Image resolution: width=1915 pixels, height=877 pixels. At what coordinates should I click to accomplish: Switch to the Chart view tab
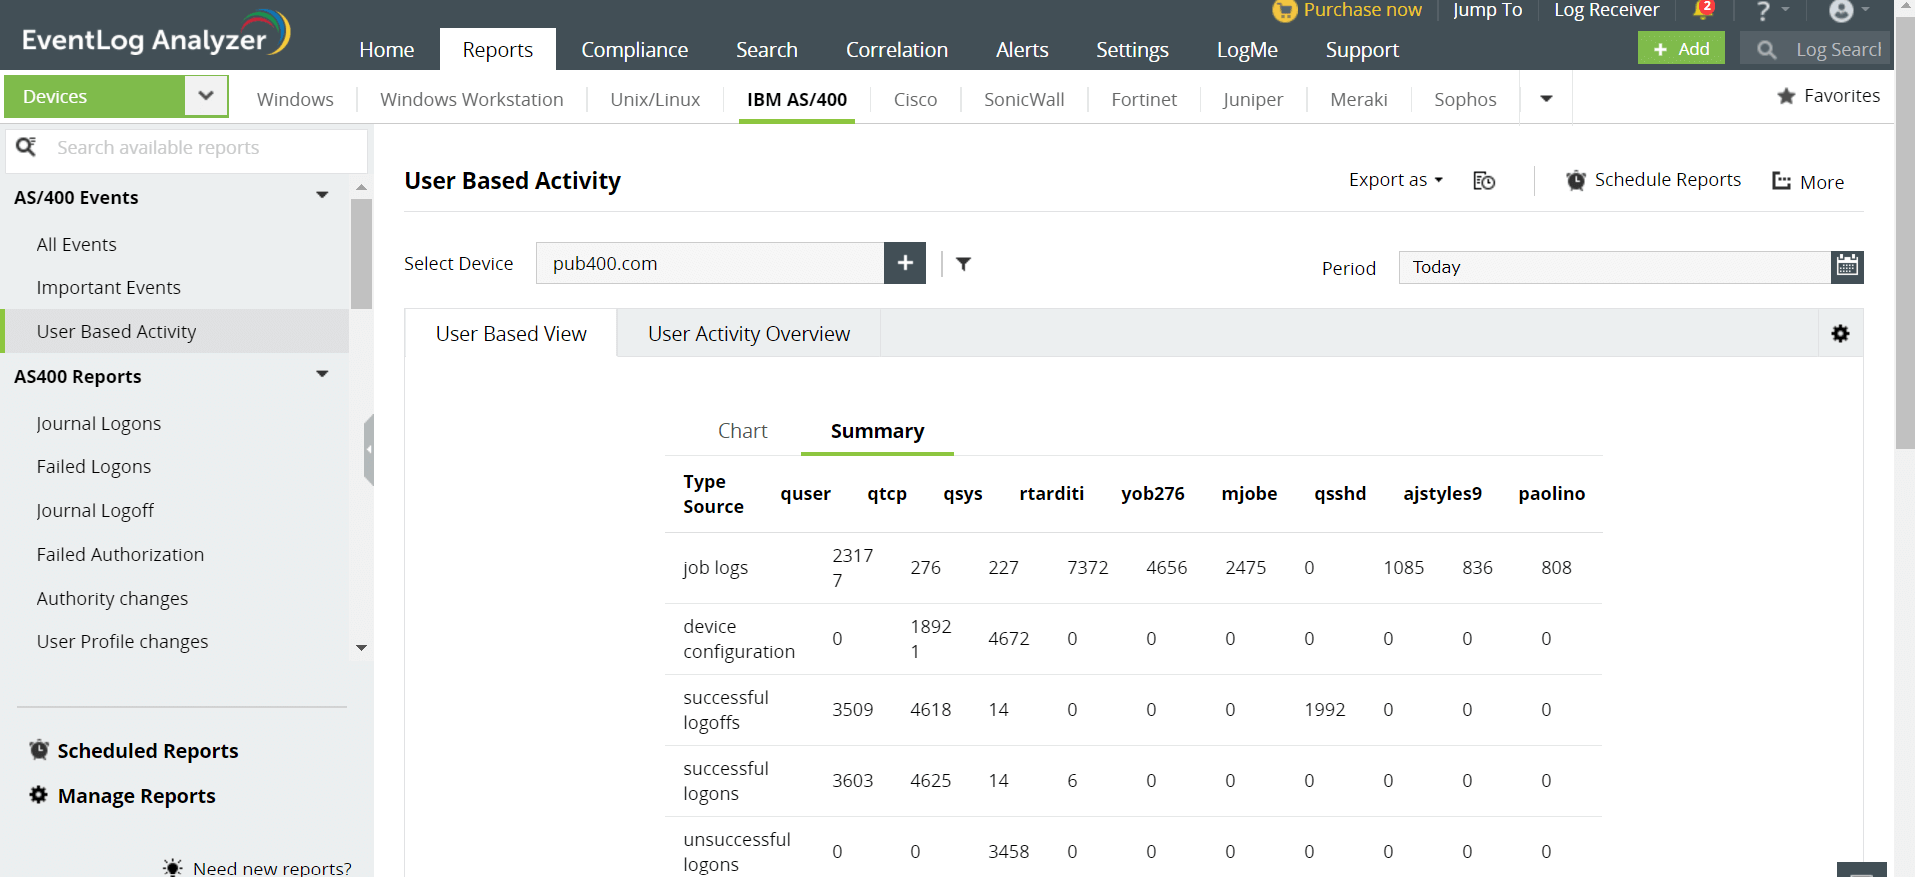tap(743, 431)
